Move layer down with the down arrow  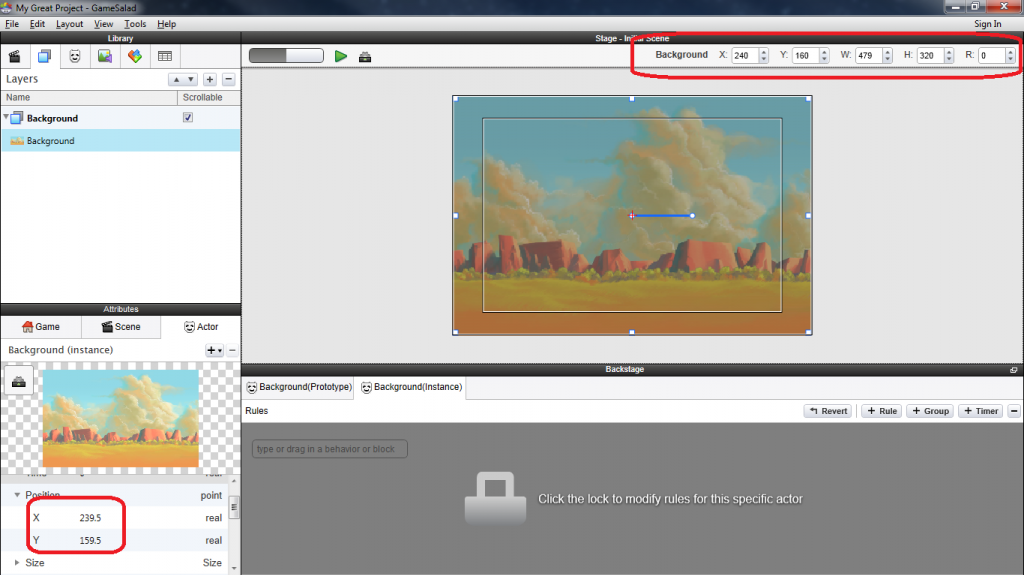[x=190, y=79]
